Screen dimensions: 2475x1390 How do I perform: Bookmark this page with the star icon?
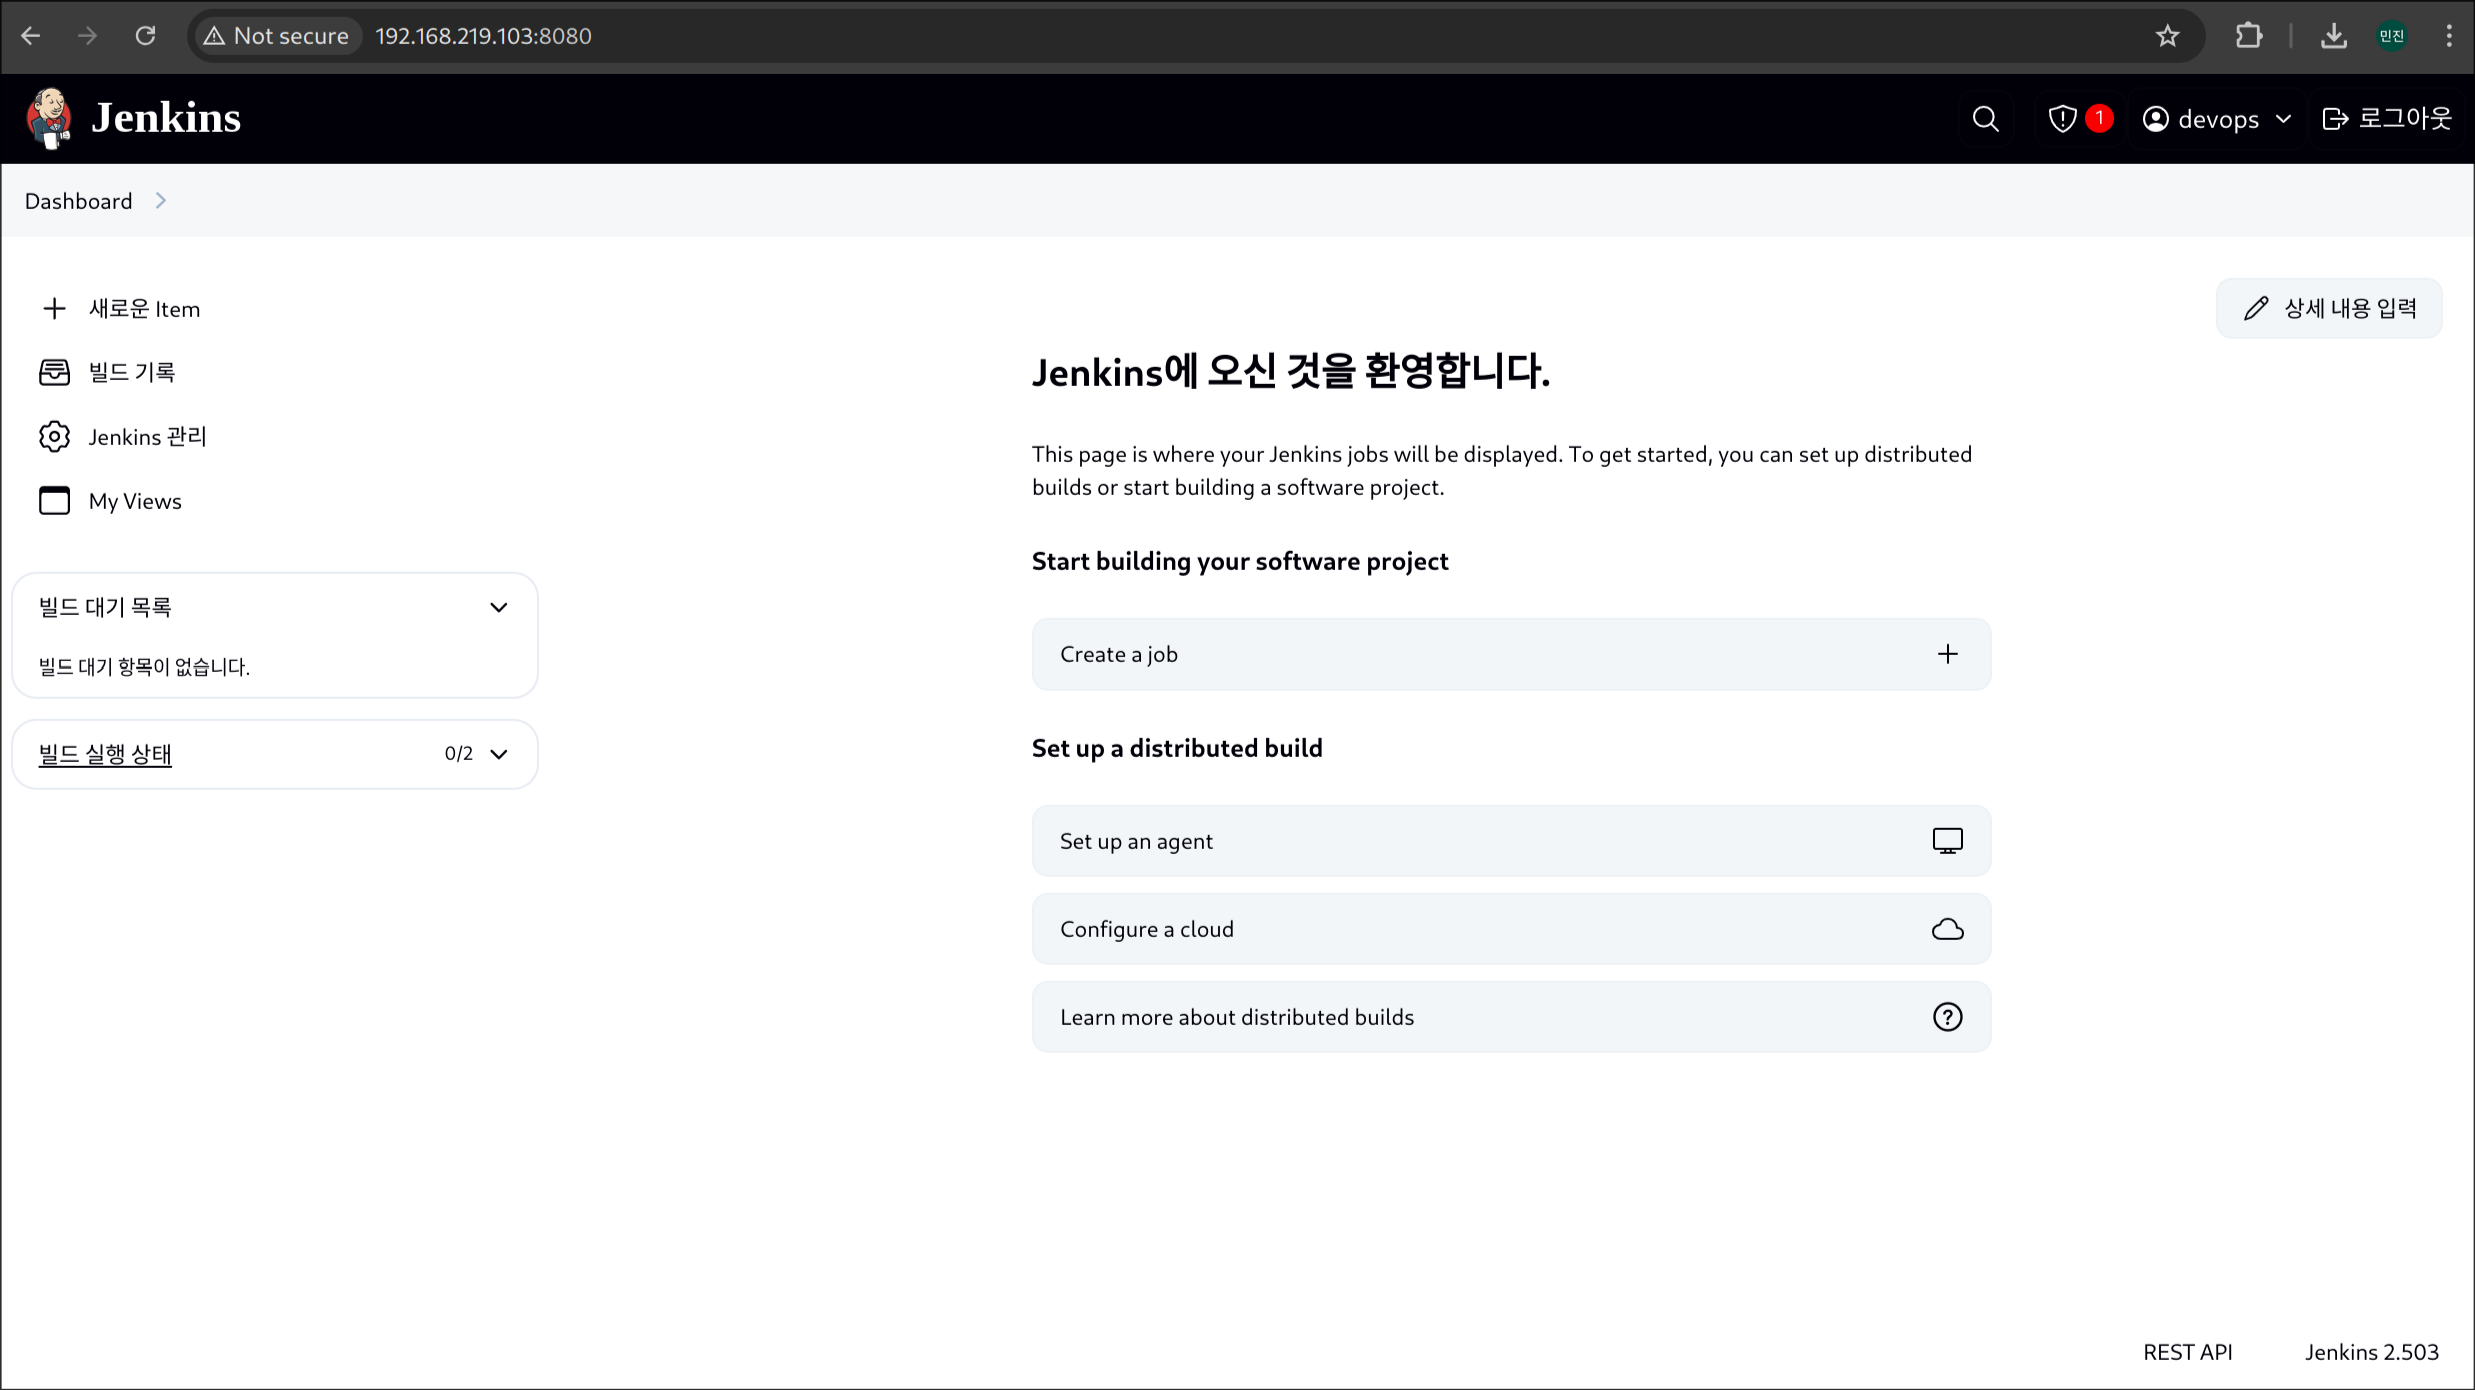tap(2167, 36)
